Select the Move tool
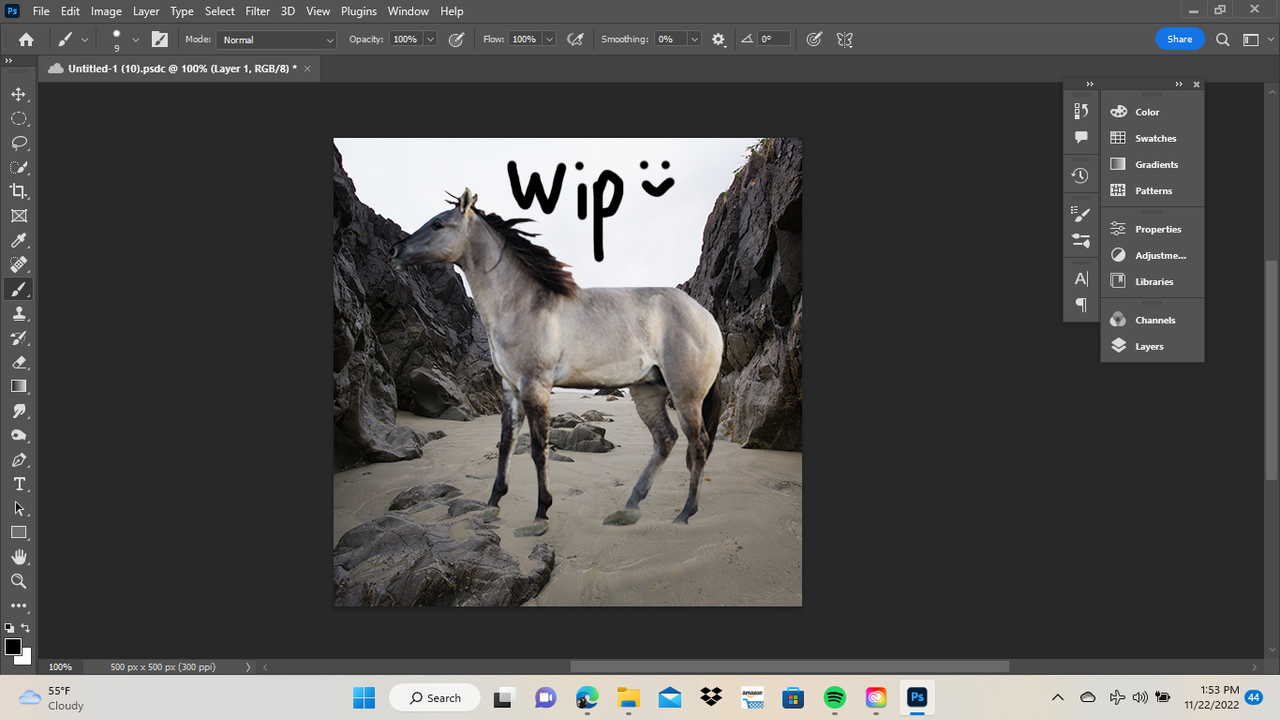1280x720 pixels. pyautogui.click(x=19, y=94)
